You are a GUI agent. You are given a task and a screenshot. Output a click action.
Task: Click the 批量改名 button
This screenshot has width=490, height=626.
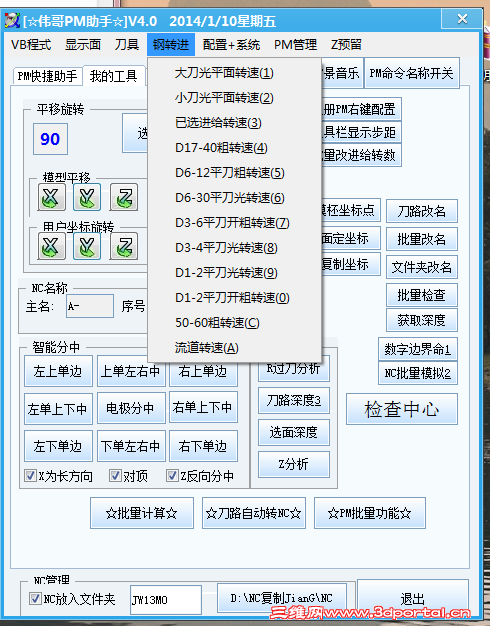422,239
